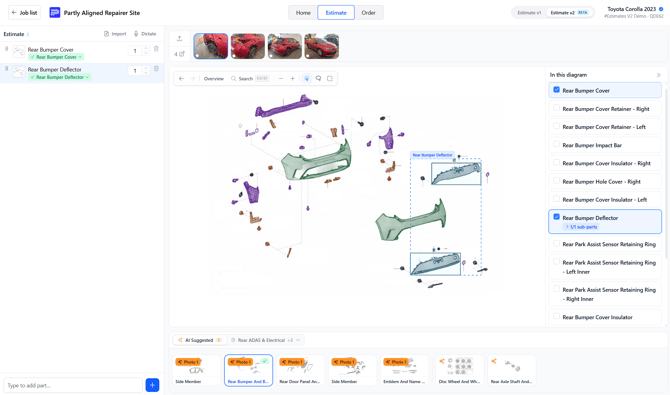Open the Disc Wheel And Wh... diagram card
This screenshot has height=395, width=670.
coord(459,370)
